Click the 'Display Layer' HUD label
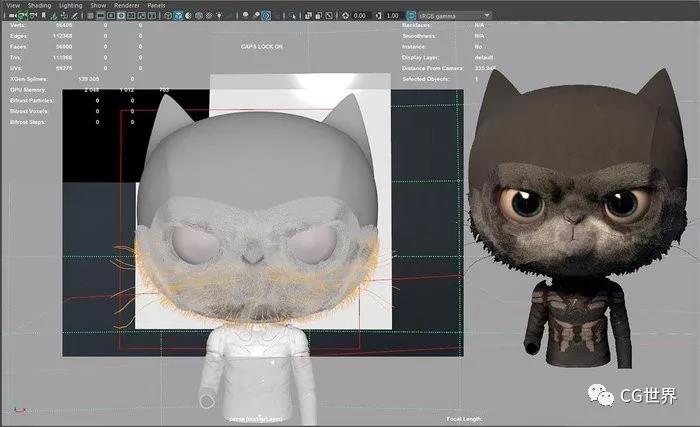The image size is (700, 427). coord(420,57)
